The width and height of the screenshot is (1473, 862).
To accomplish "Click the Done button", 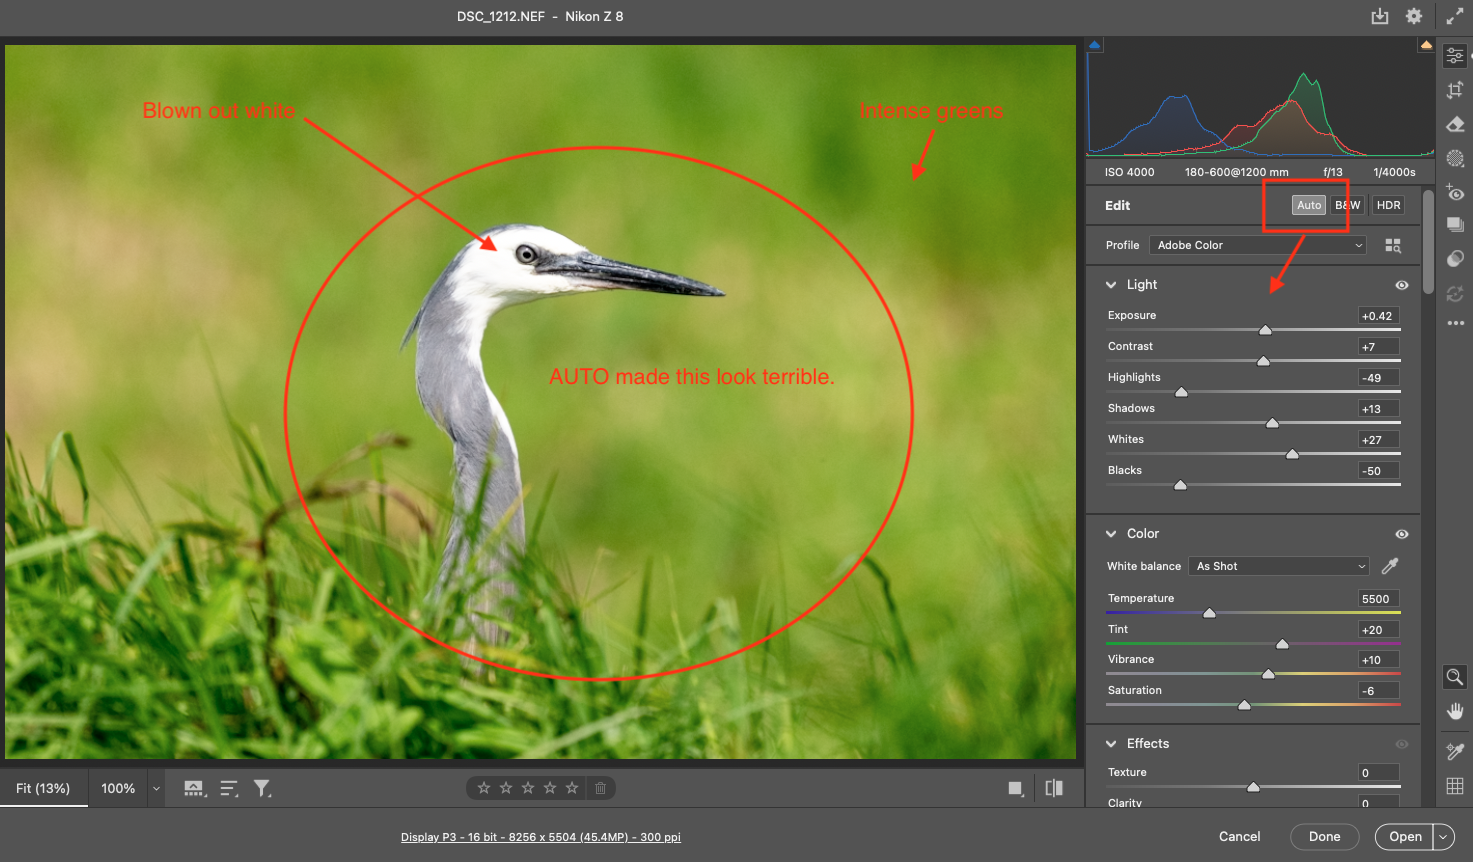I will point(1324,837).
